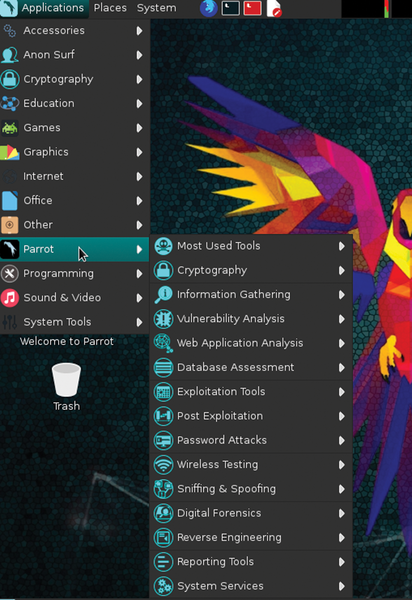The height and width of the screenshot is (600, 412).
Task: Click the Other category icon
Action: click(10, 225)
